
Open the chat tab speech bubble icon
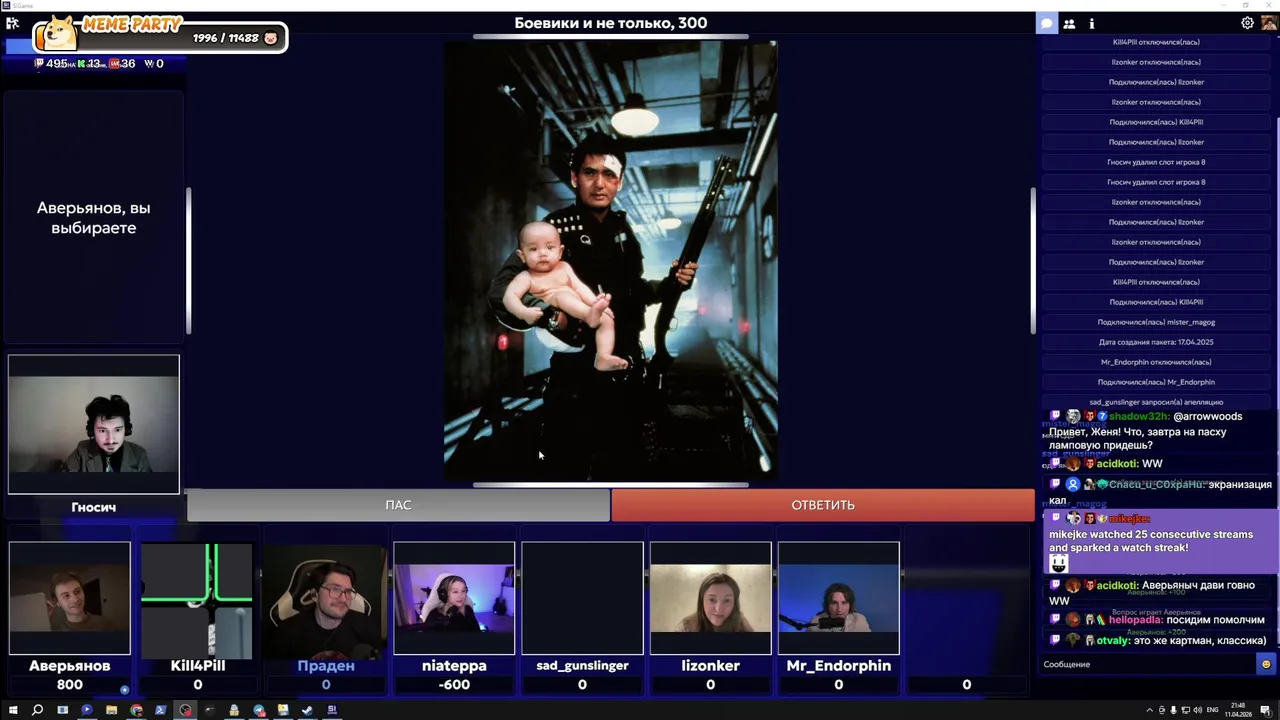pos(1046,23)
